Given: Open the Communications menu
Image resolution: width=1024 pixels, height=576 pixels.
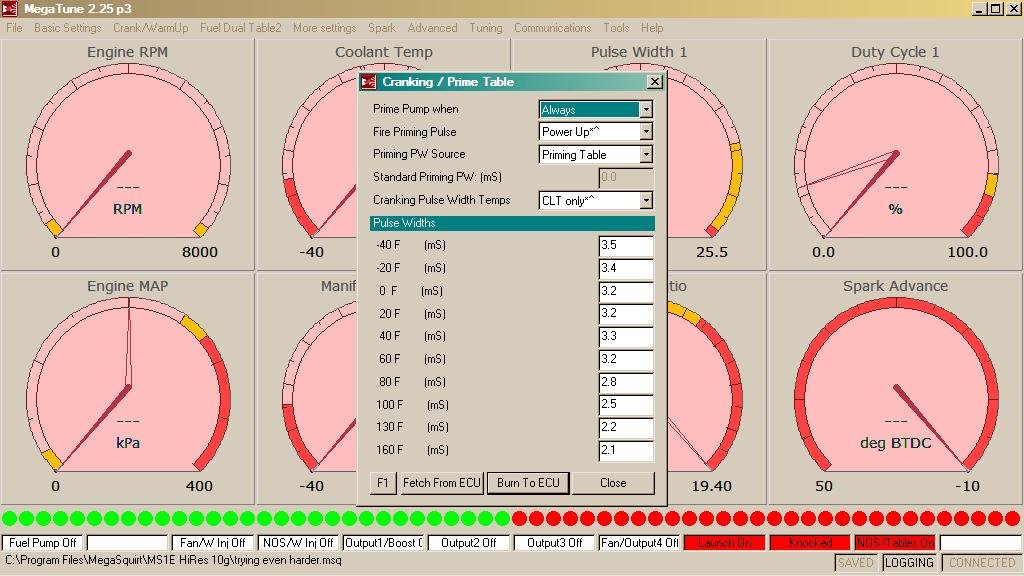Looking at the screenshot, I should pos(552,28).
